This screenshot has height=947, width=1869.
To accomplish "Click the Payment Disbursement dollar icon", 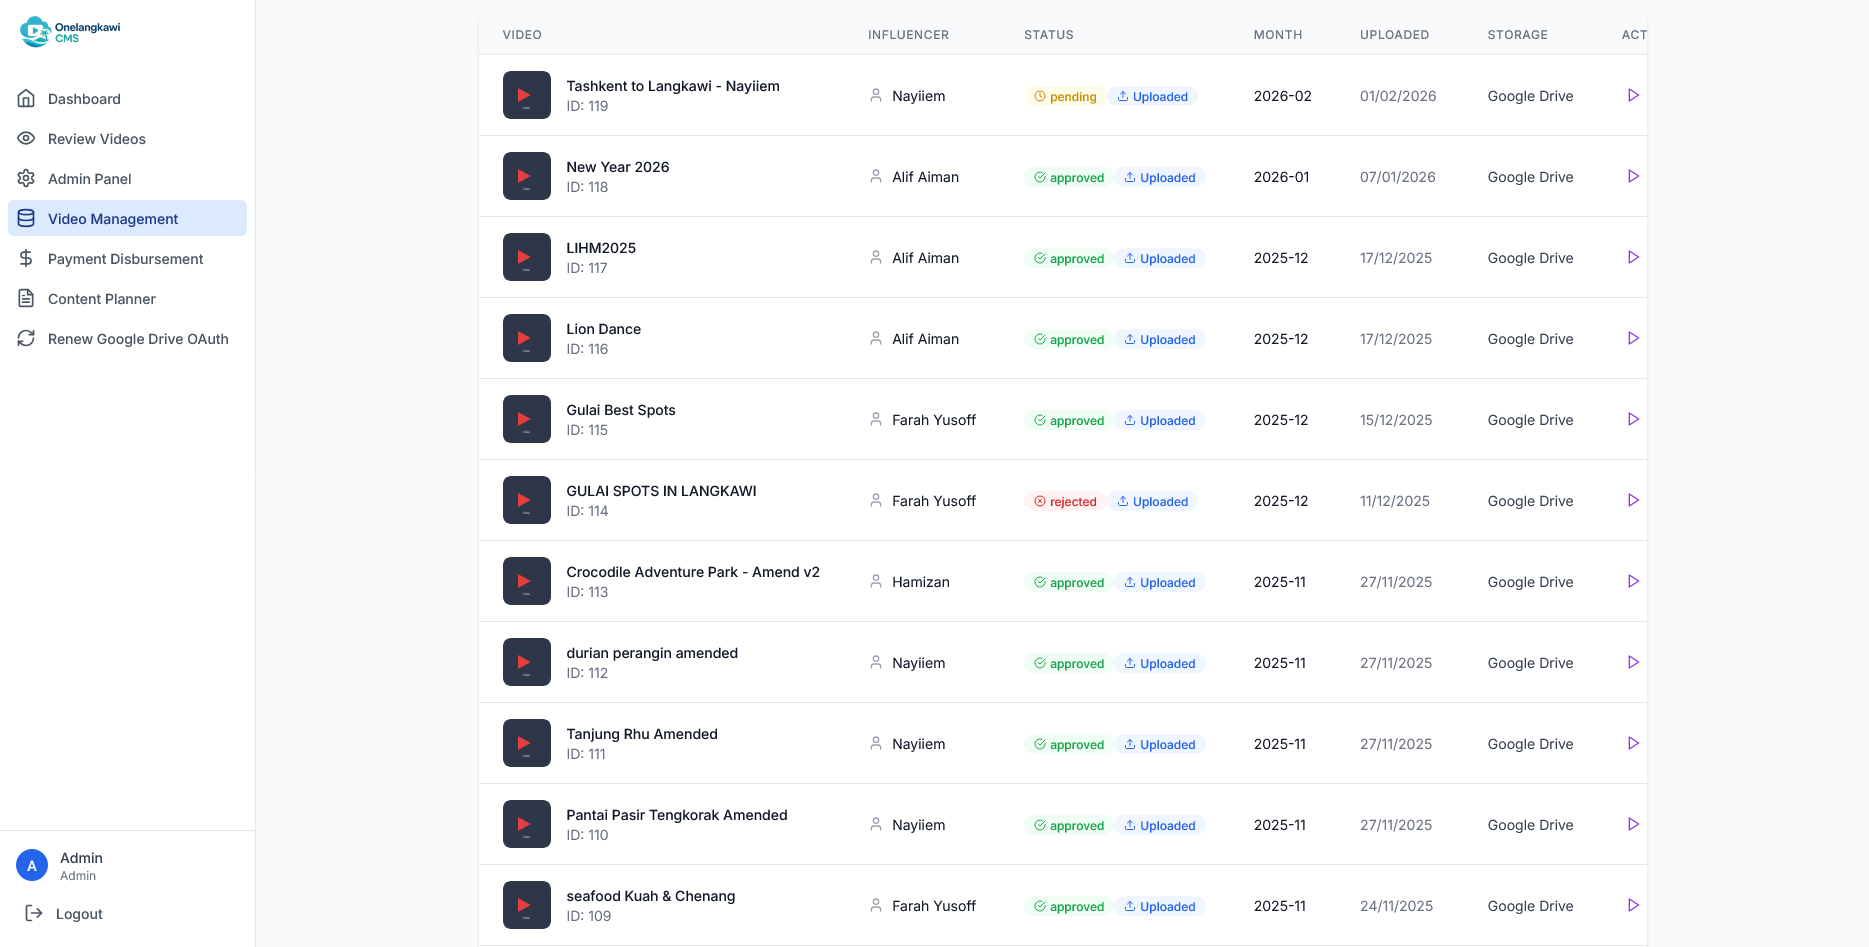I will pos(27,258).
